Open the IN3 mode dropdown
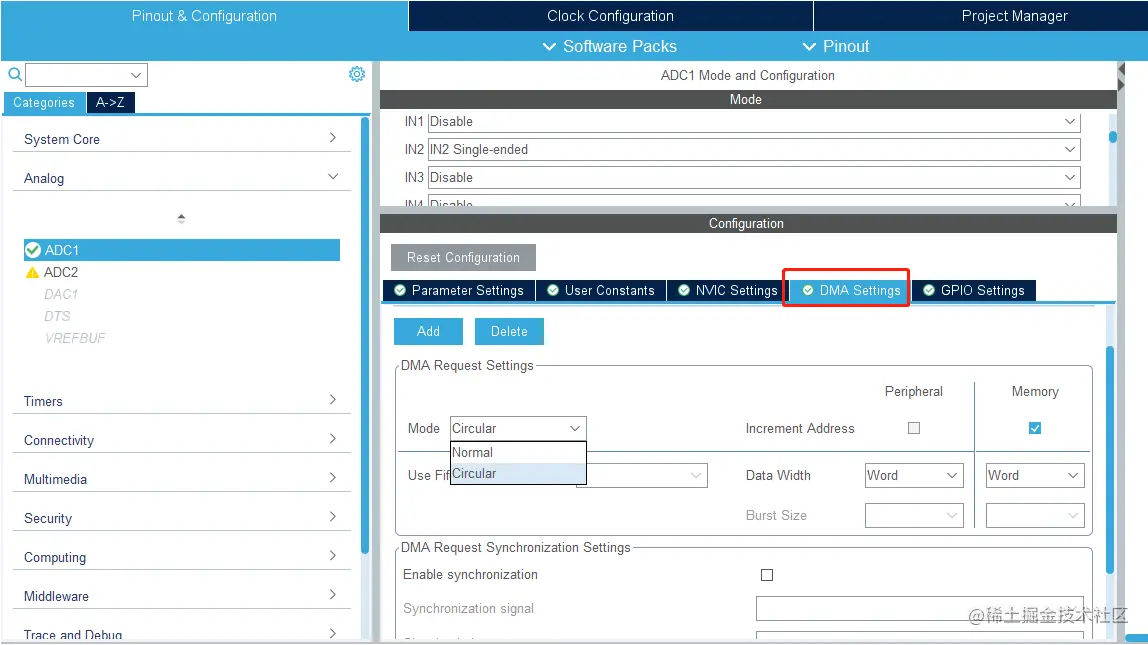The width and height of the screenshot is (1148, 645). coord(754,177)
